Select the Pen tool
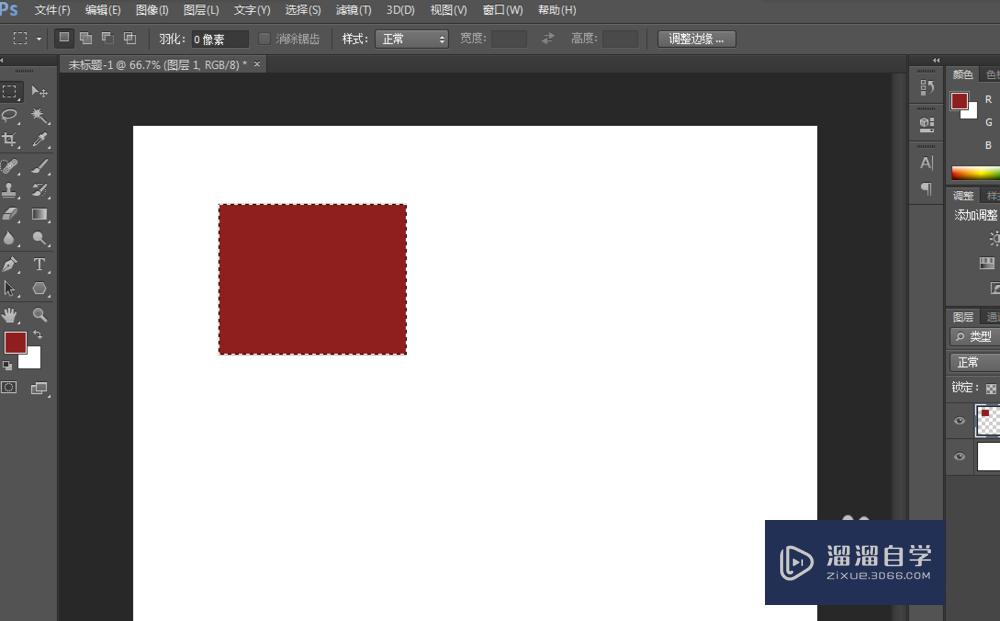This screenshot has height=621, width=1000. coord(10,264)
